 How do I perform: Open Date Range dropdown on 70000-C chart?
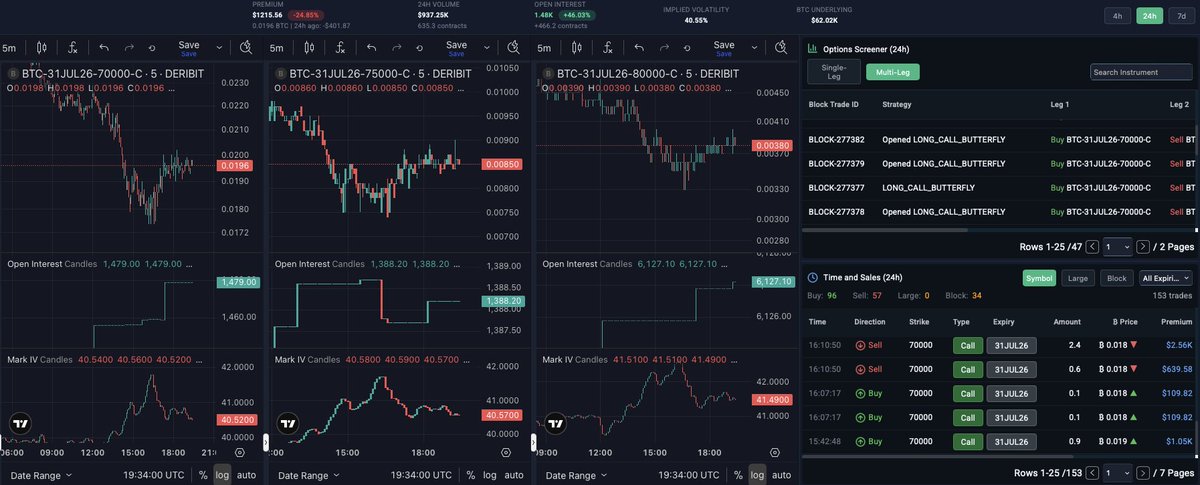pos(42,475)
